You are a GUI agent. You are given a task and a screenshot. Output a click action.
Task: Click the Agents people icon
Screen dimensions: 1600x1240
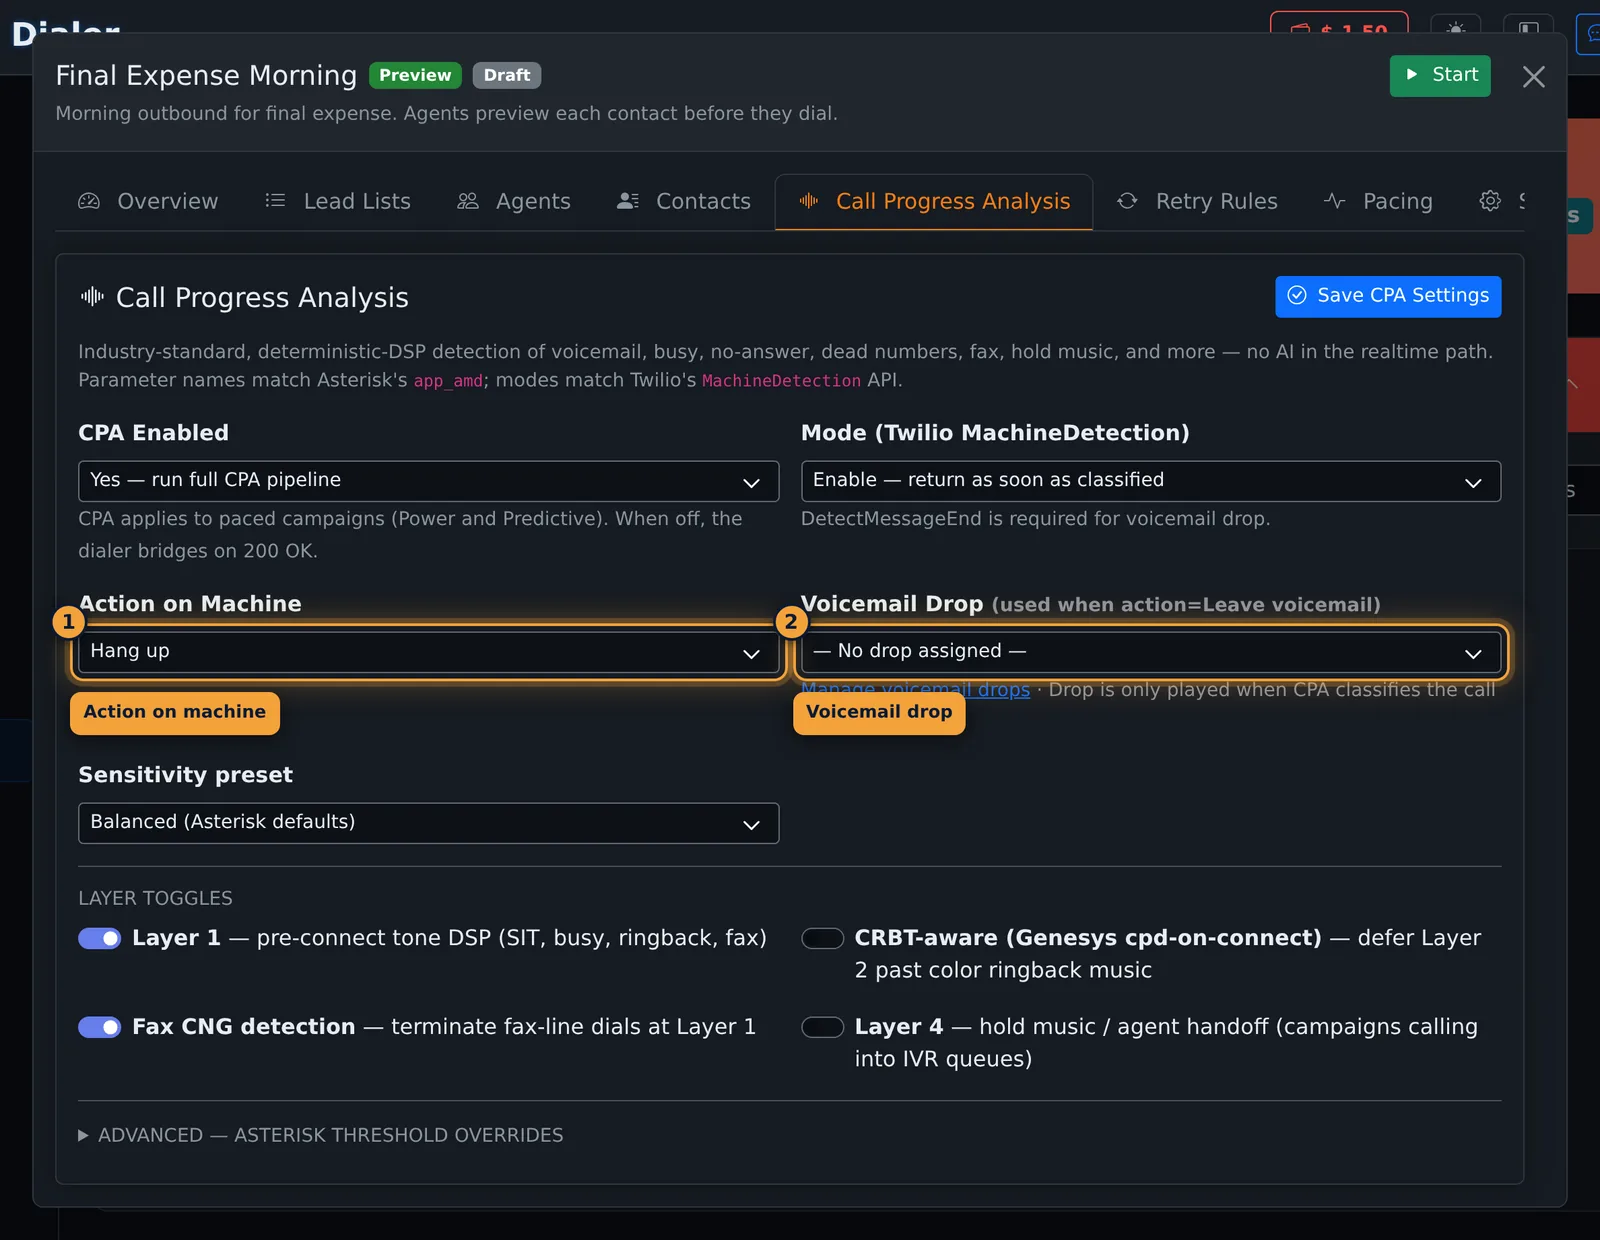tap(468, 201)
